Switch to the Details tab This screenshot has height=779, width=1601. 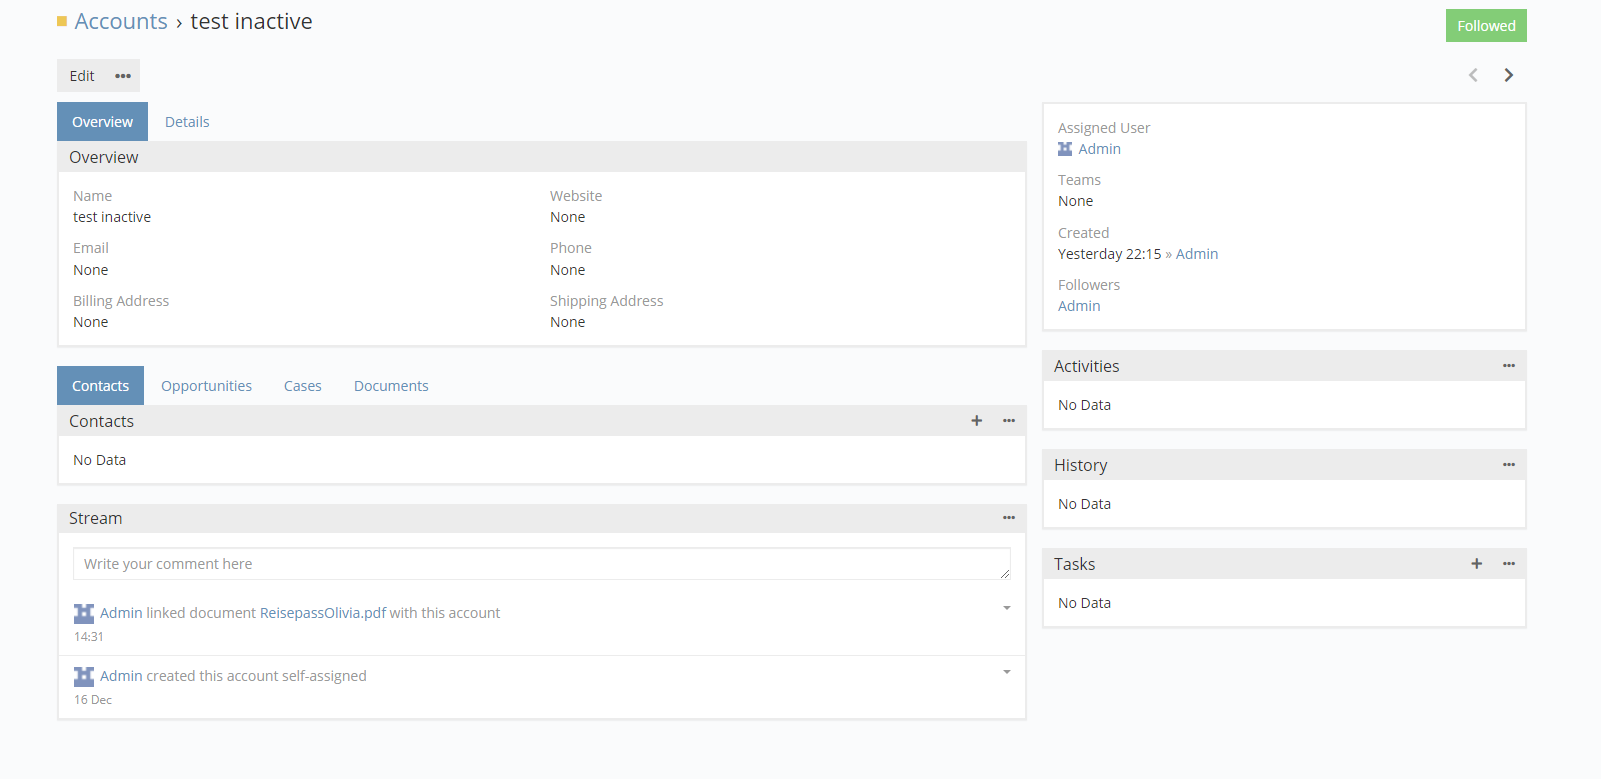(187, 122)
